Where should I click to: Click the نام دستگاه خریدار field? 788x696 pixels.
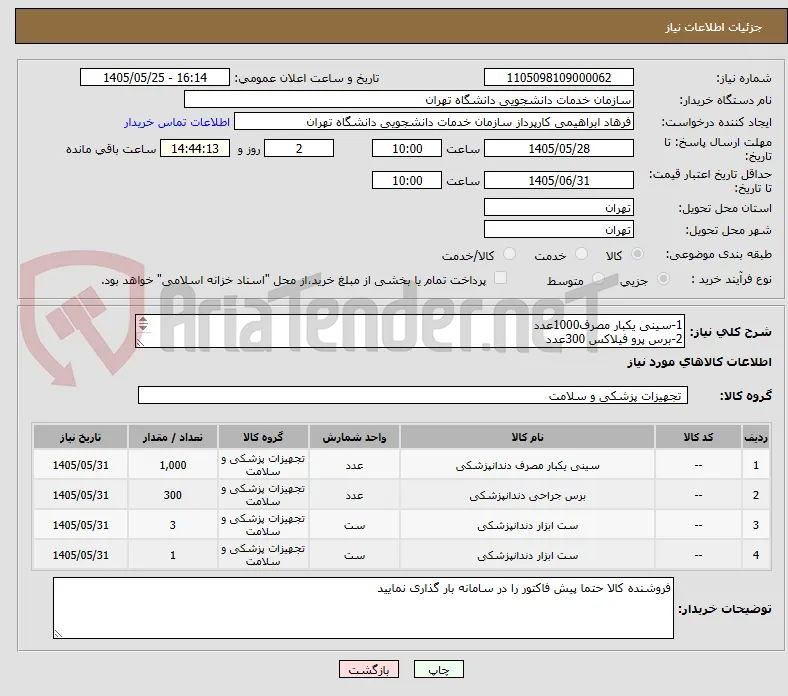[x=409, y=100]
